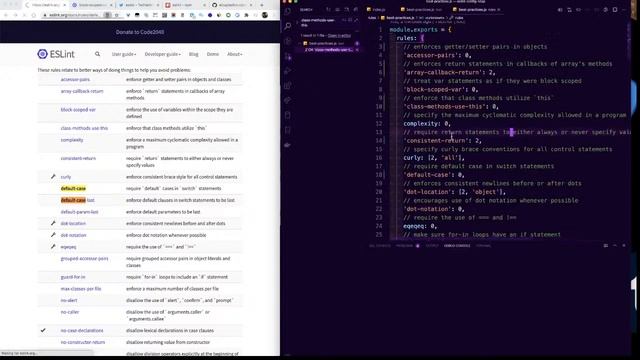The width and height of the screenshot is (640, 360).
Task: Open the highlighted default-case rule link
Action: pyautogui.click(x=73, y=189)
